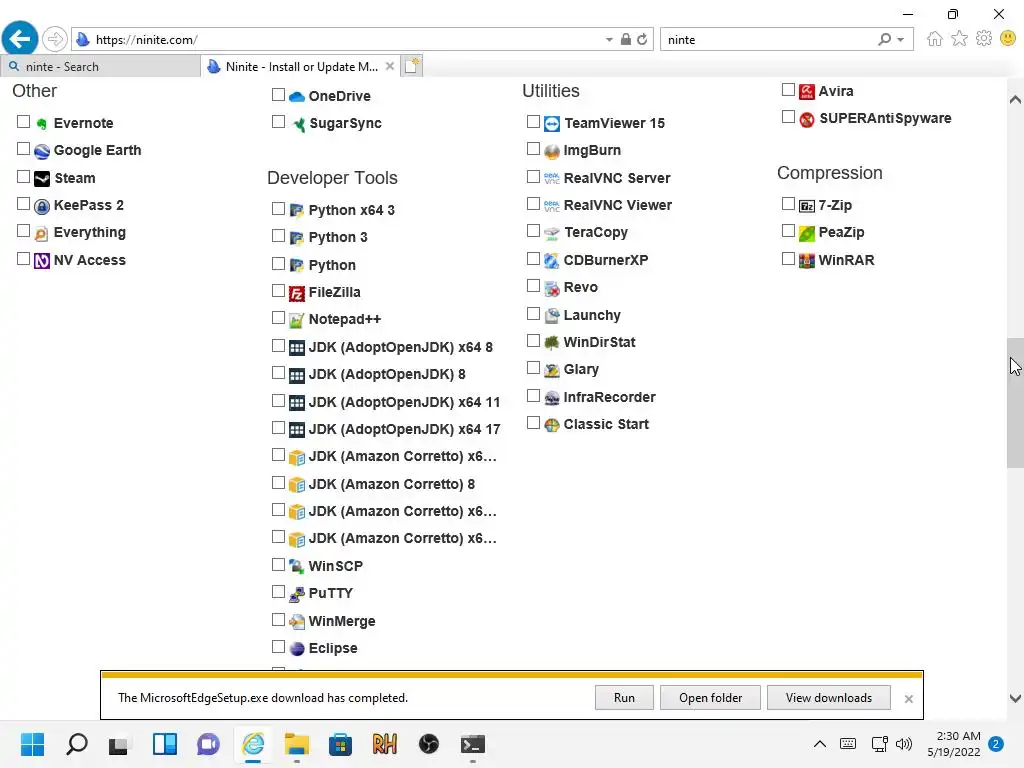Image resolution: width=1024 pixels, height=768 pixels.
Task: Open the browser Home icon
Action: (x=935, y=39)
